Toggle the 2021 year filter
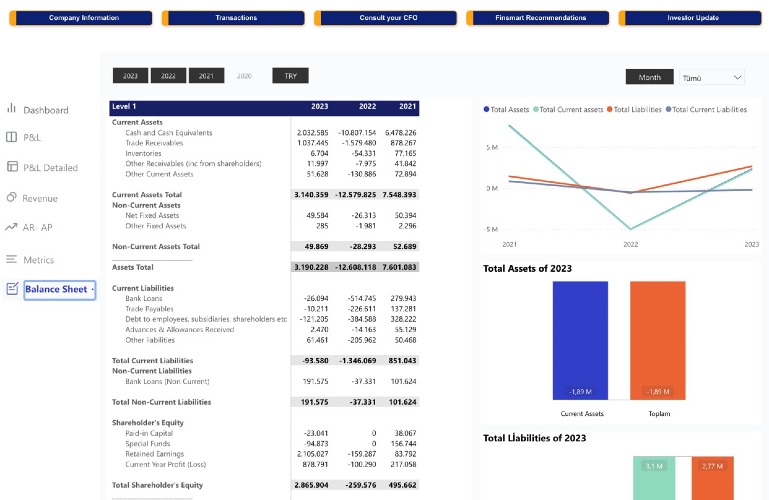 coord(206,75)
